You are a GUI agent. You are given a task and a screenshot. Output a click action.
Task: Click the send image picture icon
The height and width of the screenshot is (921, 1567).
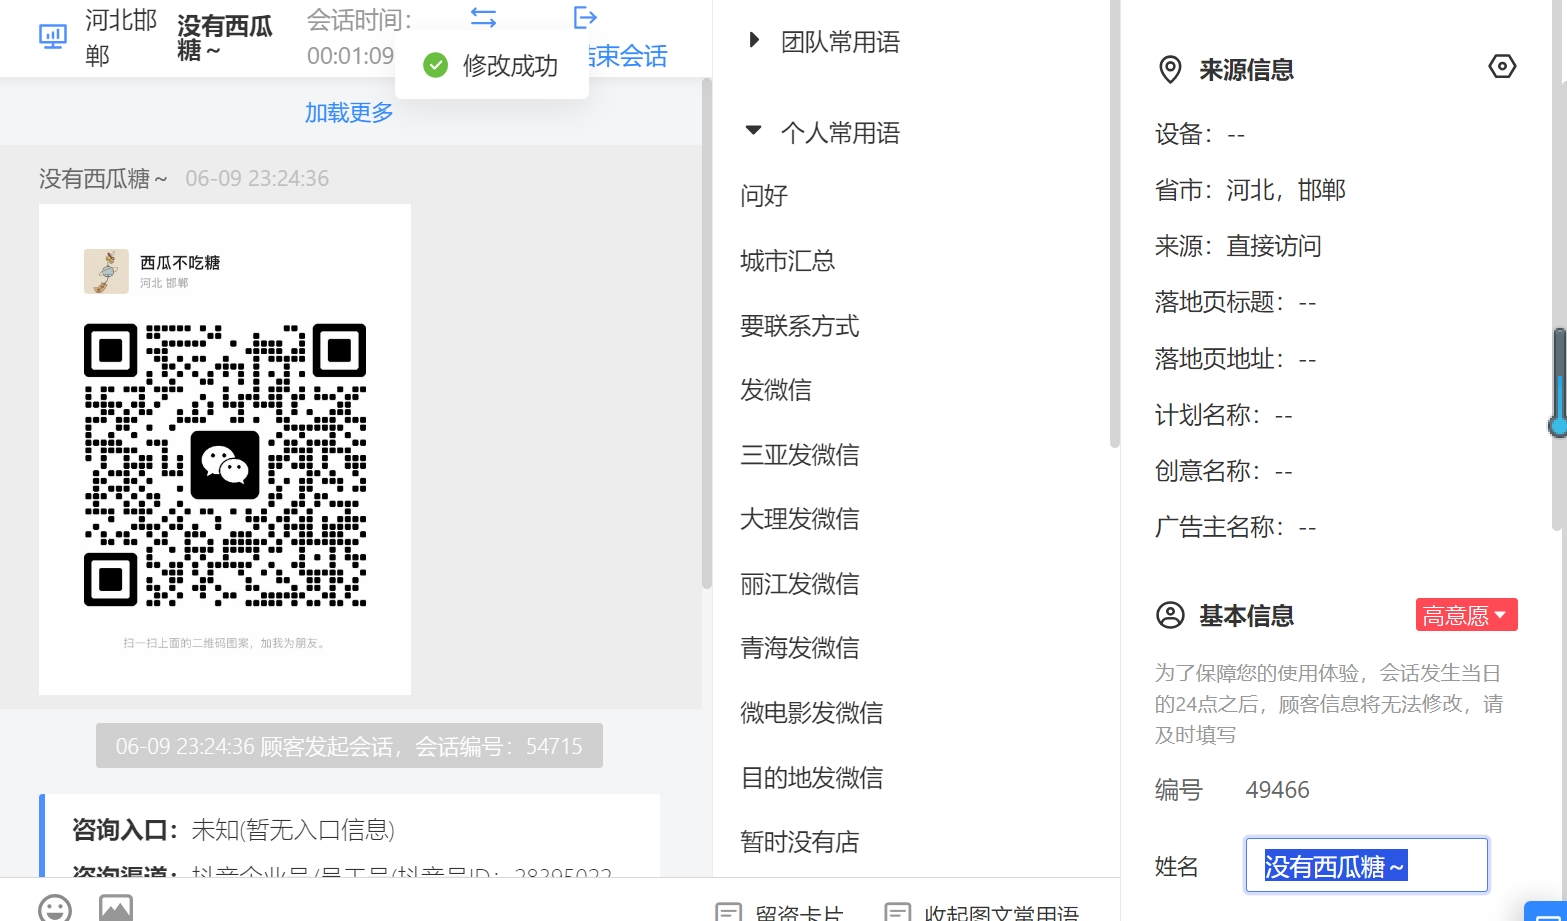coord(116,909)
